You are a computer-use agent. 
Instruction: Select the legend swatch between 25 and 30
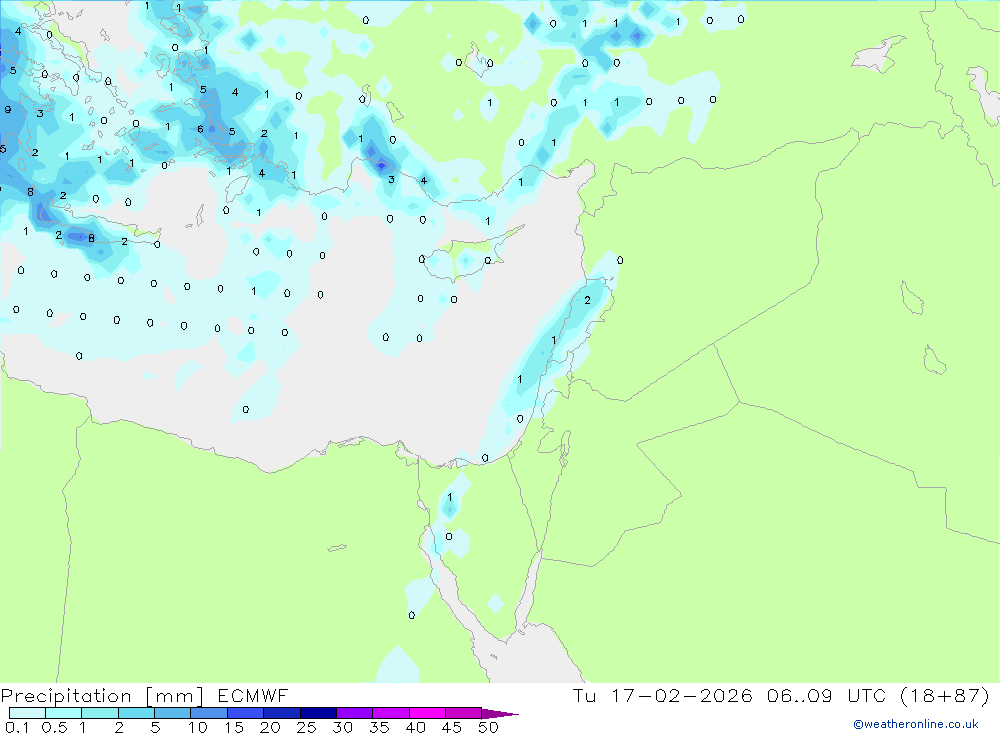(x=318, y=713)
